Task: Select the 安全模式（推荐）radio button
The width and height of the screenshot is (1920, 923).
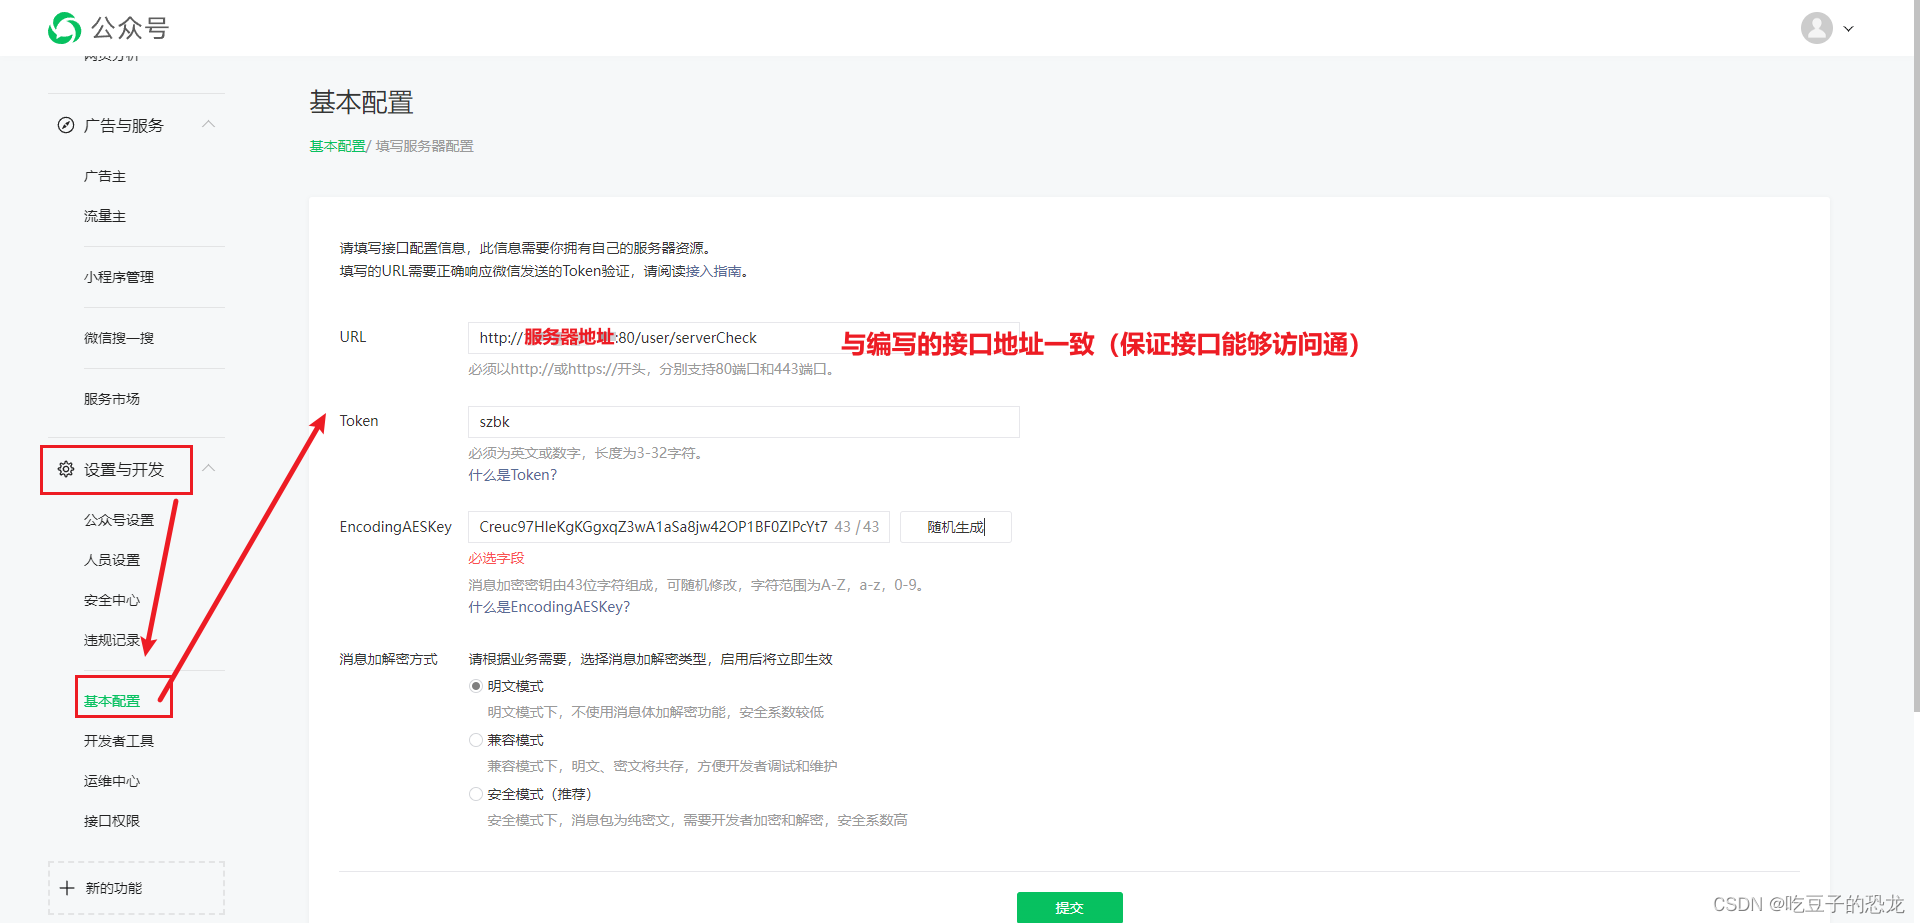Action: pos(476,794)
